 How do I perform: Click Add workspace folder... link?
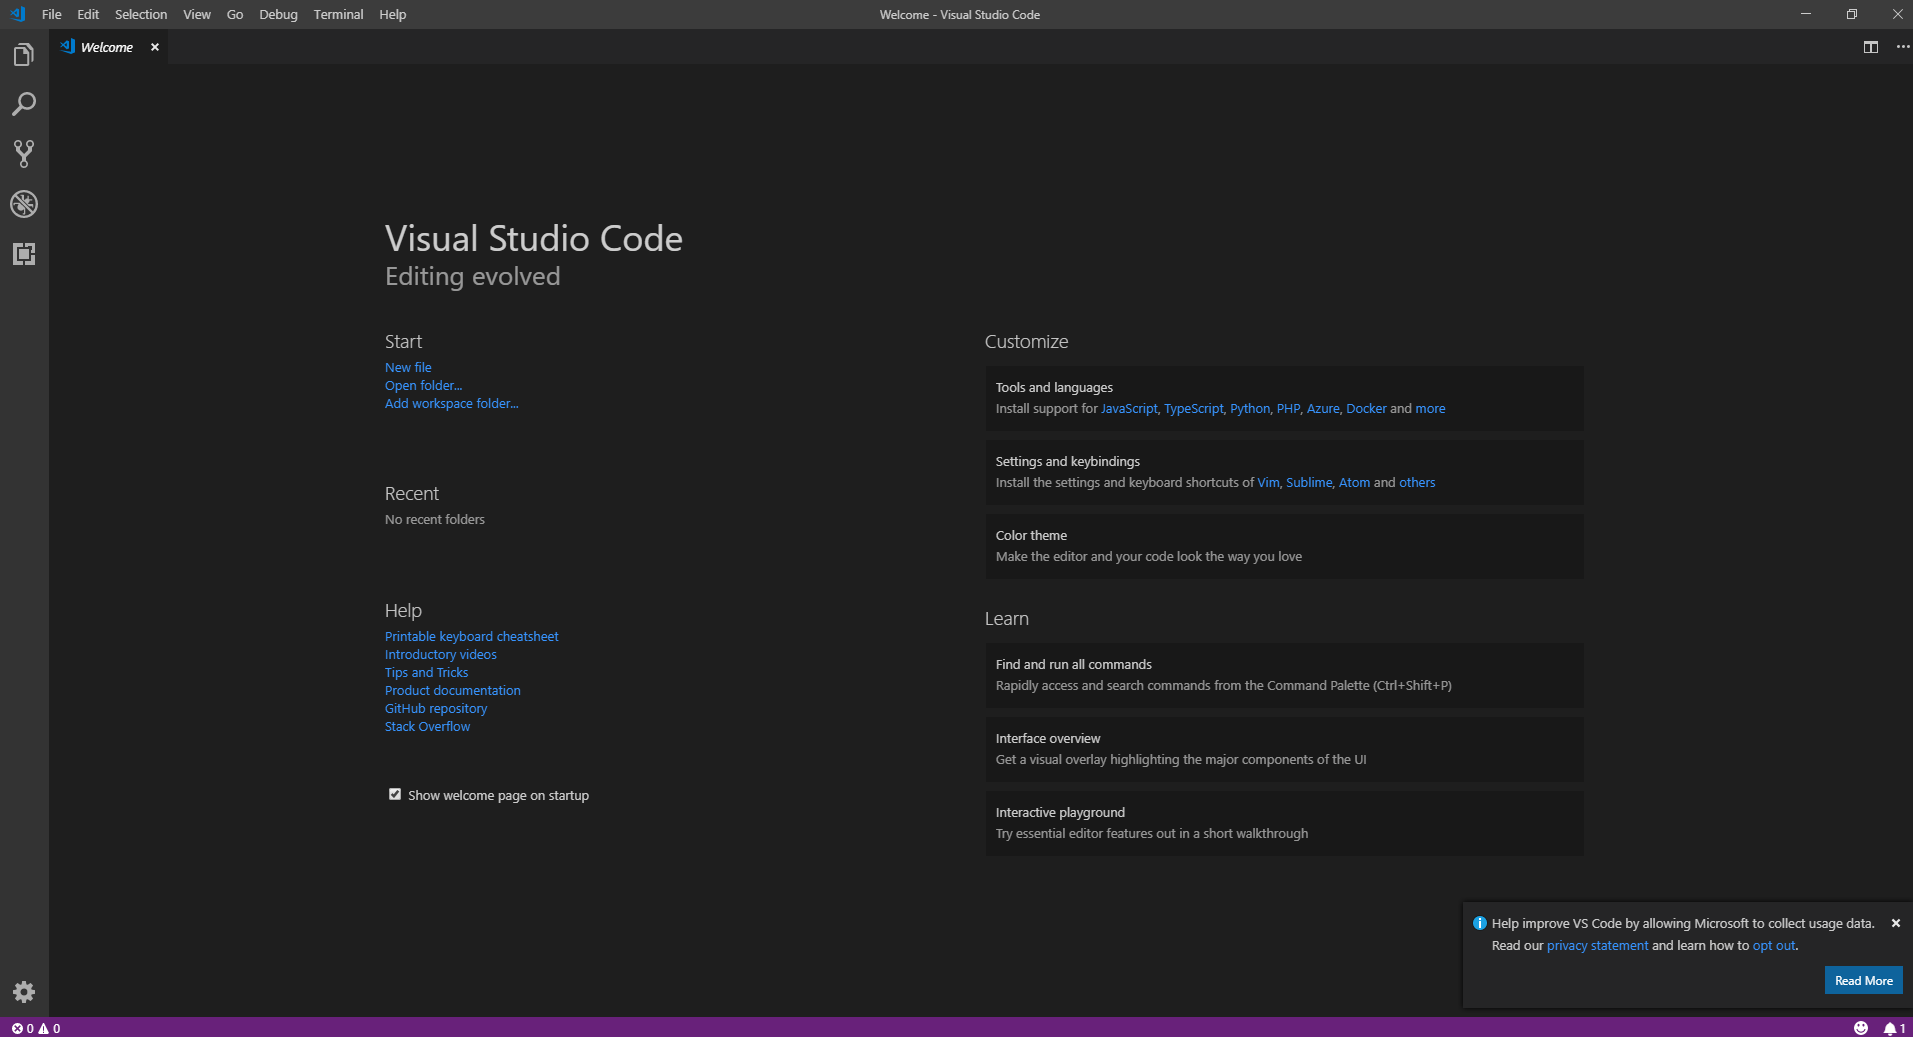point(452,403)
